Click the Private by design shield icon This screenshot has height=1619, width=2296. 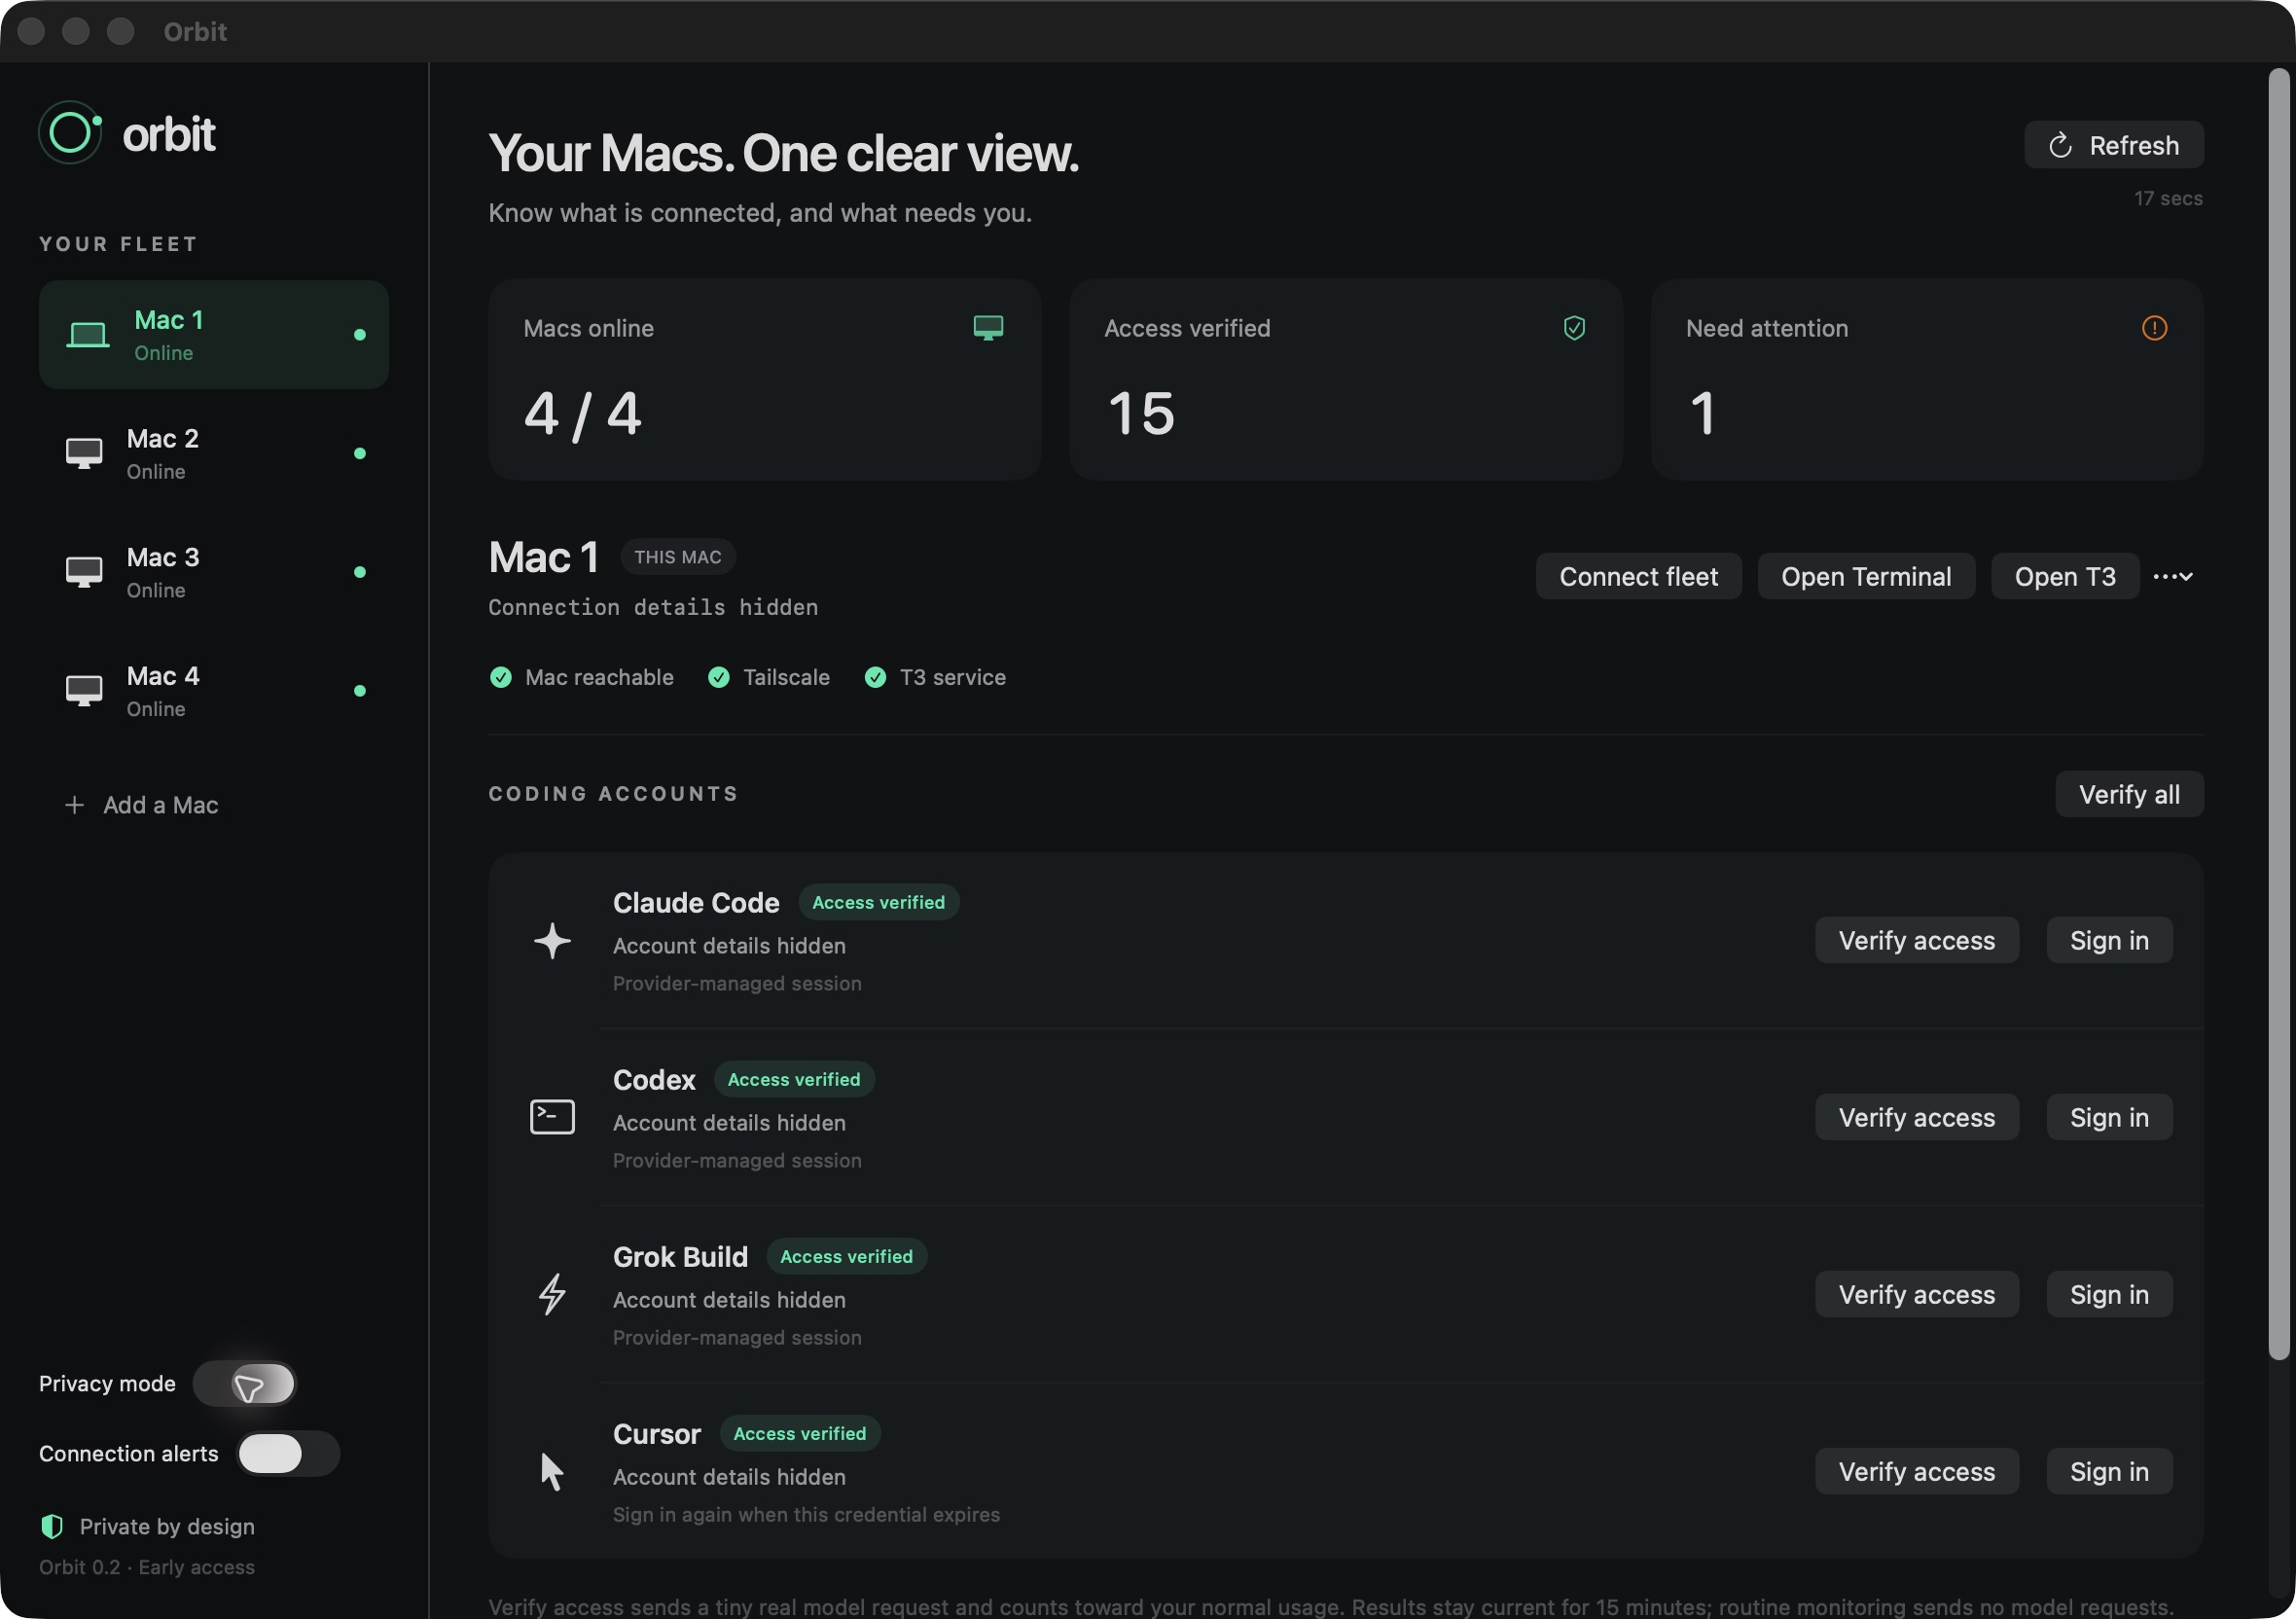pyautogui.click(x=52, y=1526)
